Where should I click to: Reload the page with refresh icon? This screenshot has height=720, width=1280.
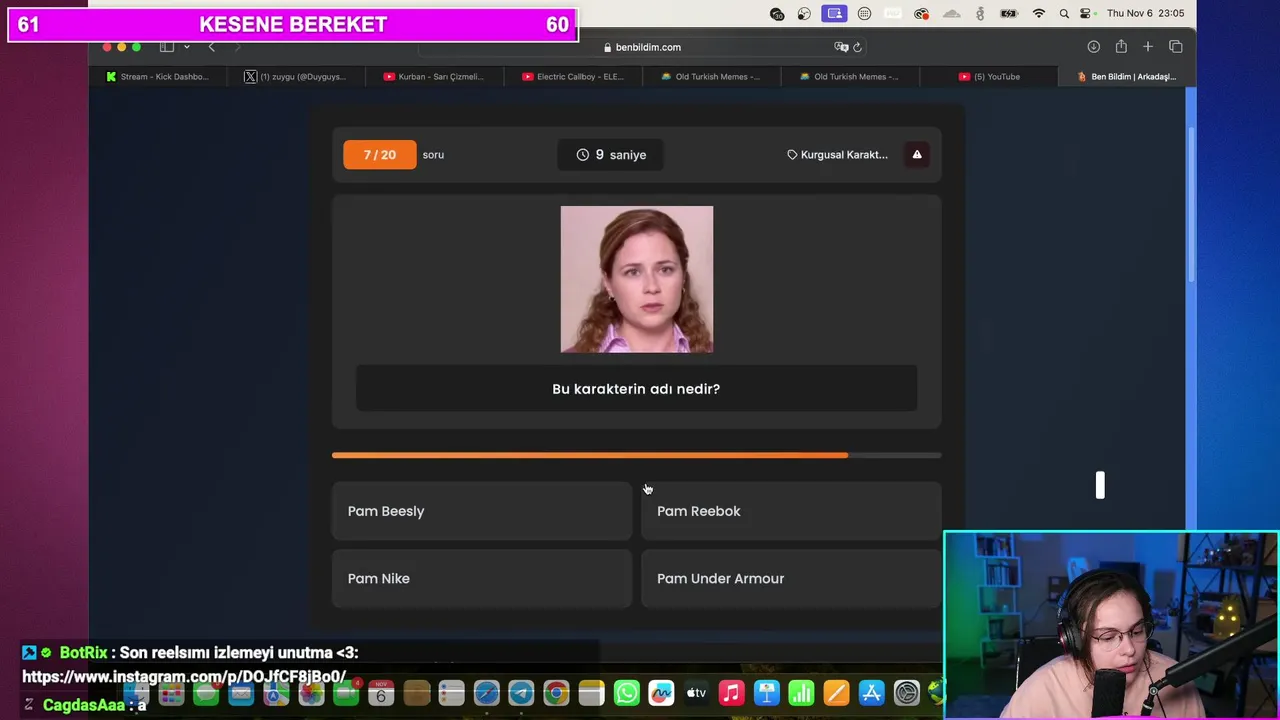pyautogui.click(x=857, y=47)
